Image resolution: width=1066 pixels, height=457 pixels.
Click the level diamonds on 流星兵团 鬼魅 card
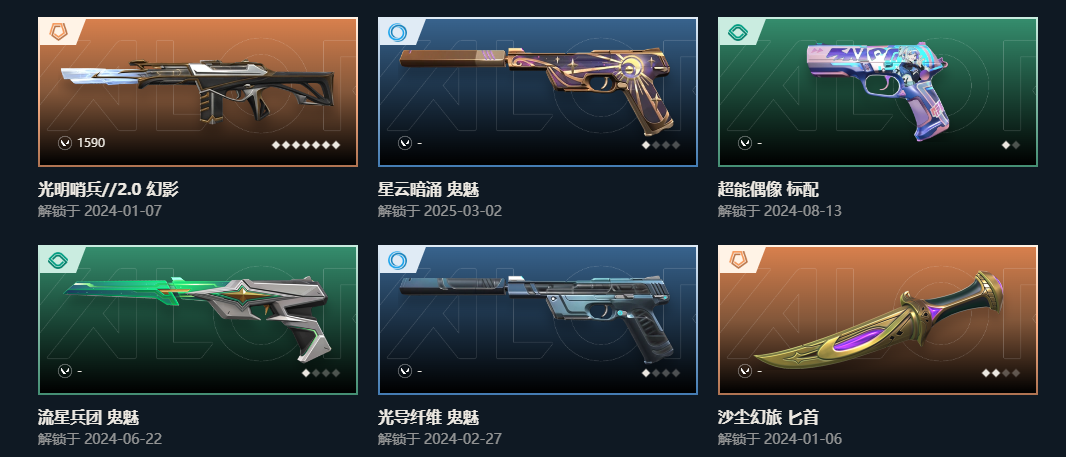click(321, 373)
